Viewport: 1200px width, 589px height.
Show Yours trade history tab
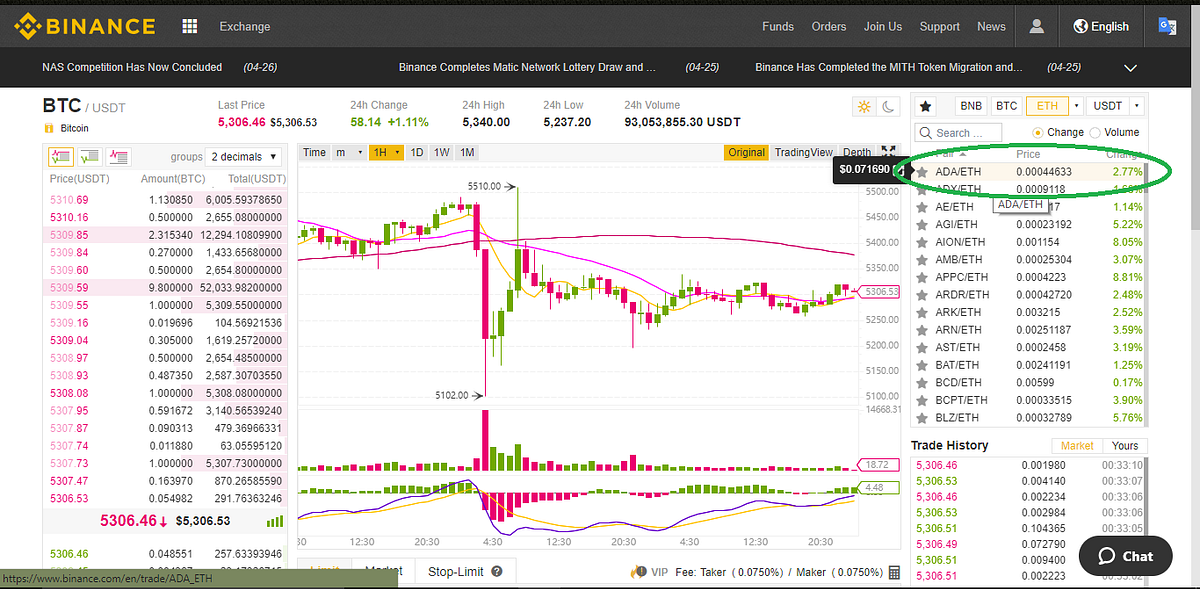pyautogui.click(x=1125, y=446)
